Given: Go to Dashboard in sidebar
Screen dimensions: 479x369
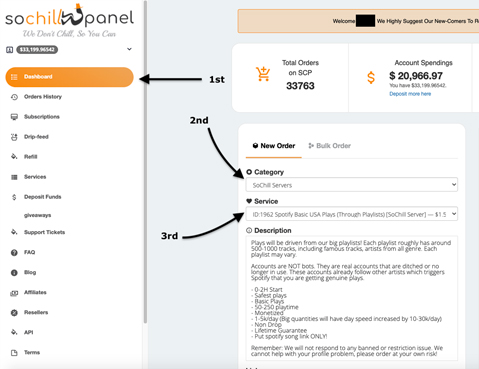Looking at the screenshot, I should coord(69,77).
